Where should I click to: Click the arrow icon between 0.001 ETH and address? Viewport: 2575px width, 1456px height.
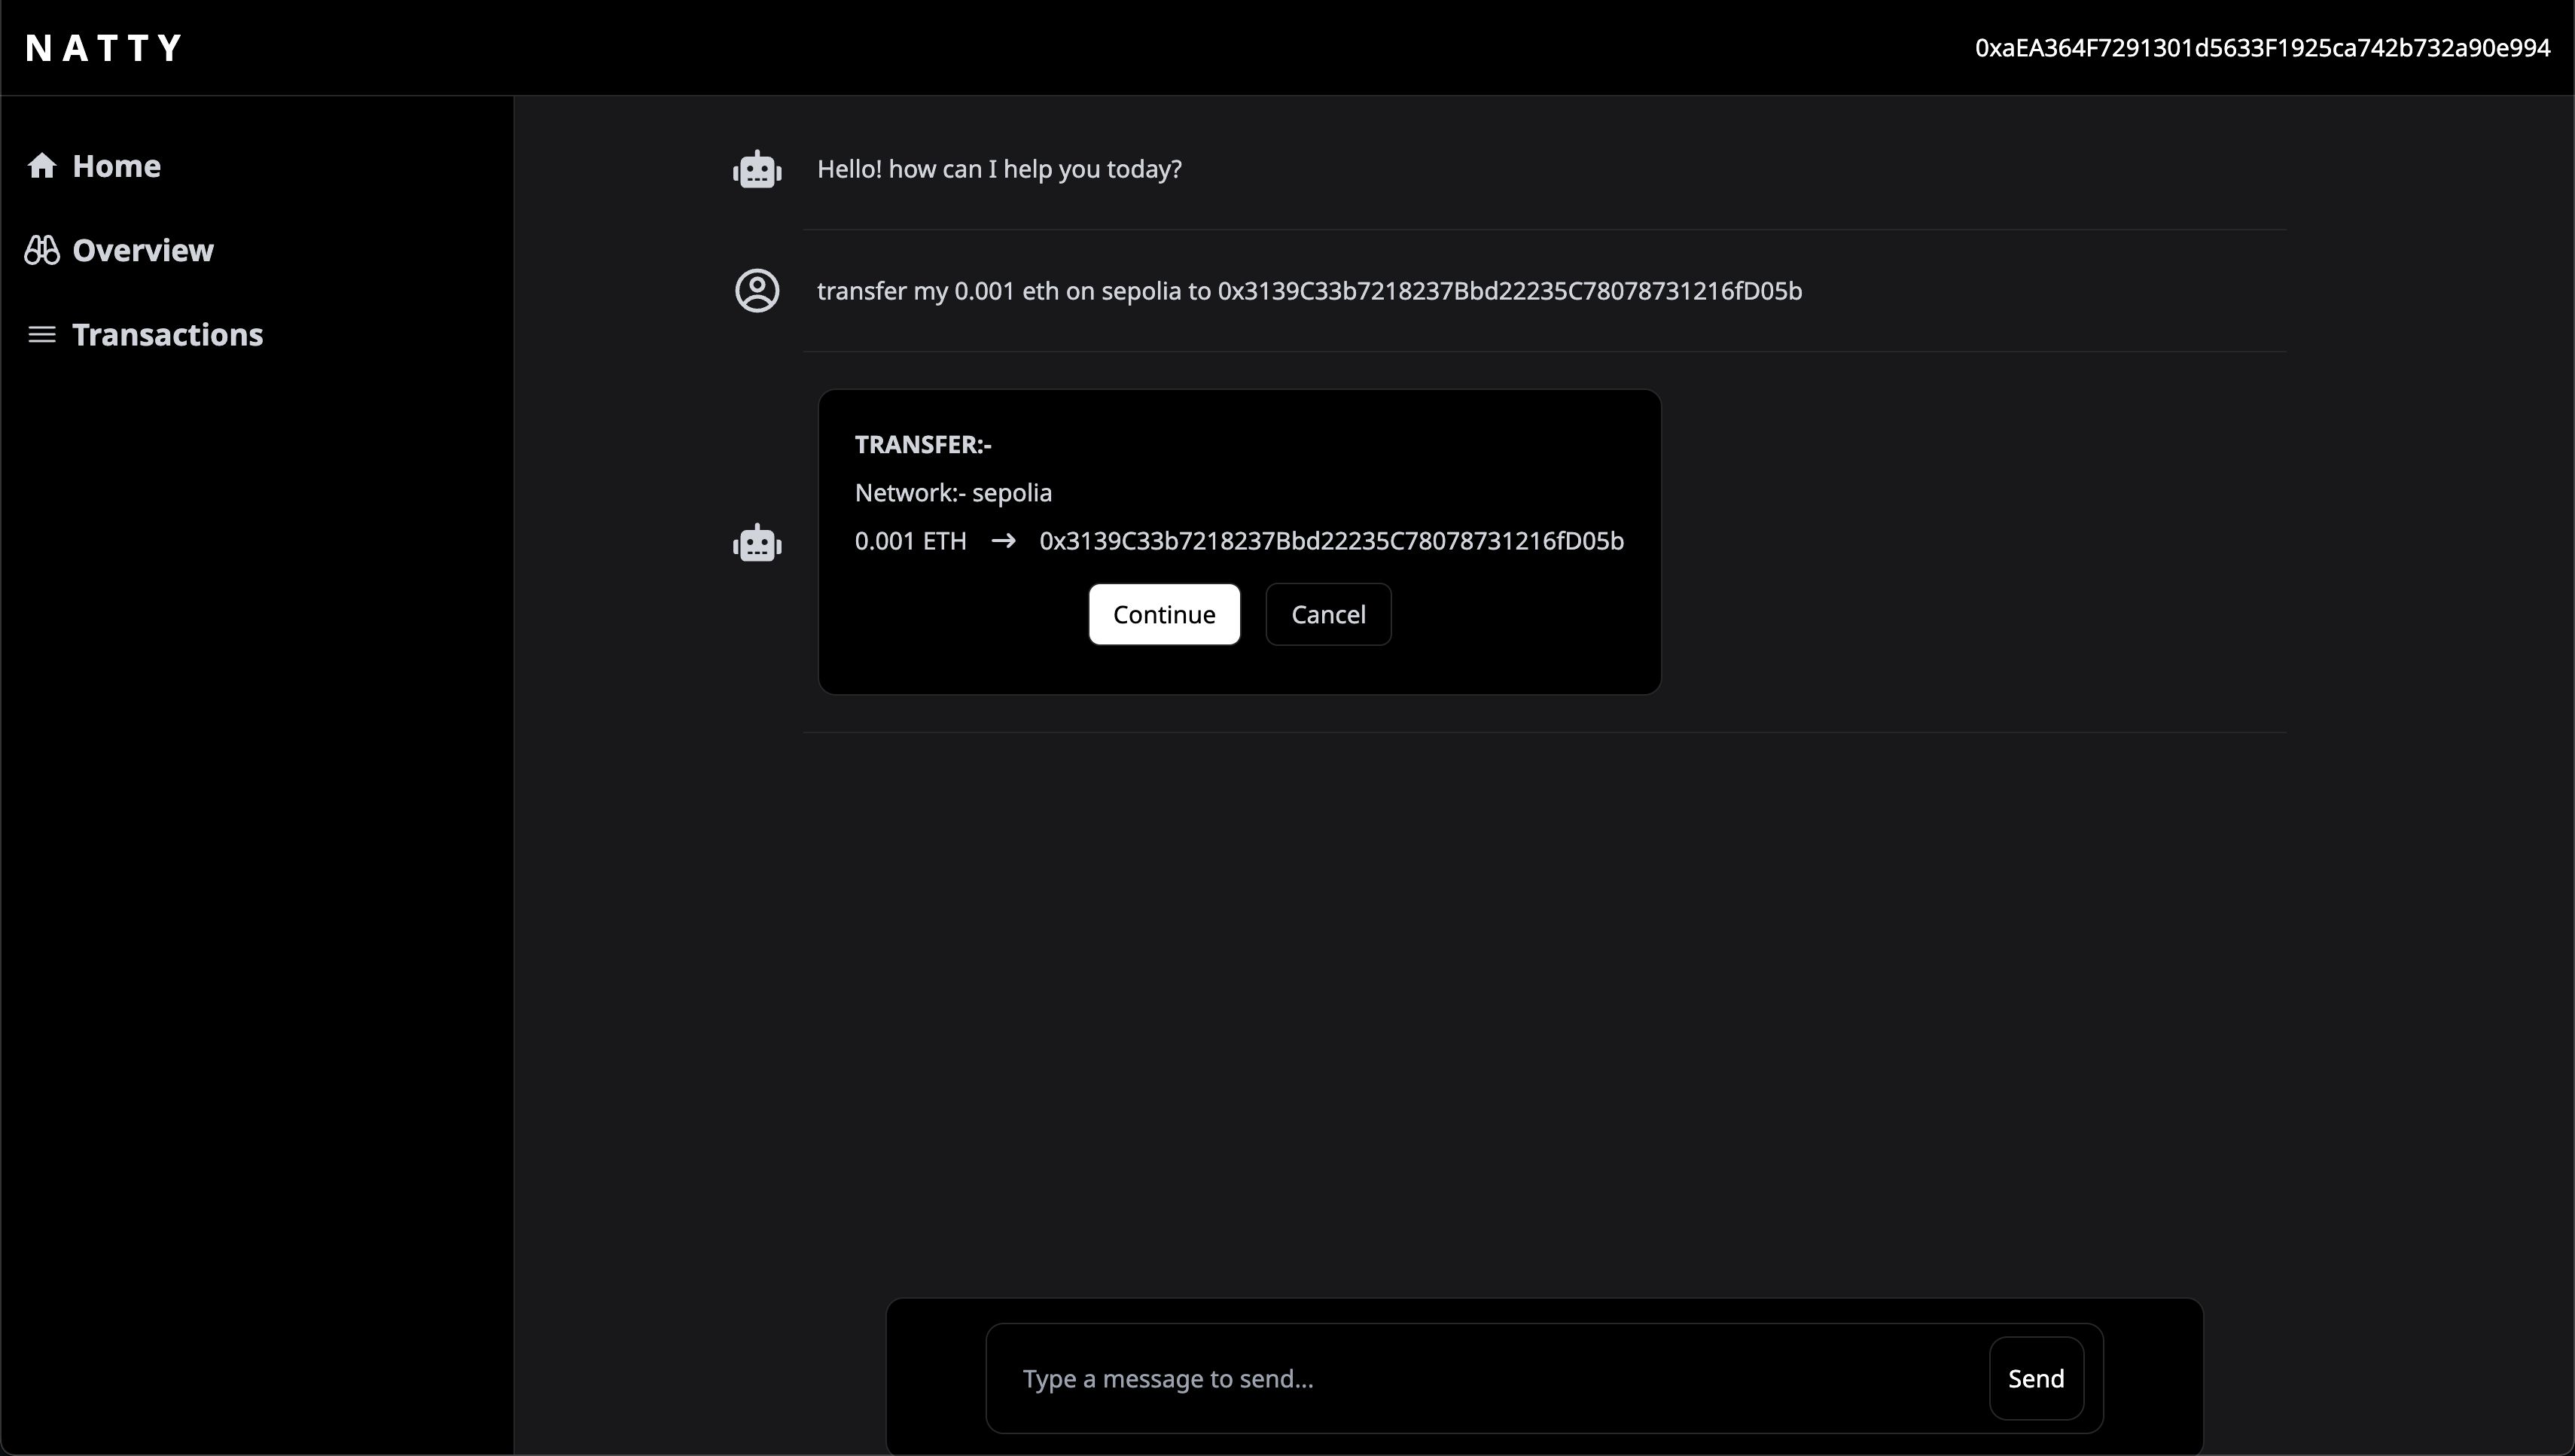(x=1003, y=541)
